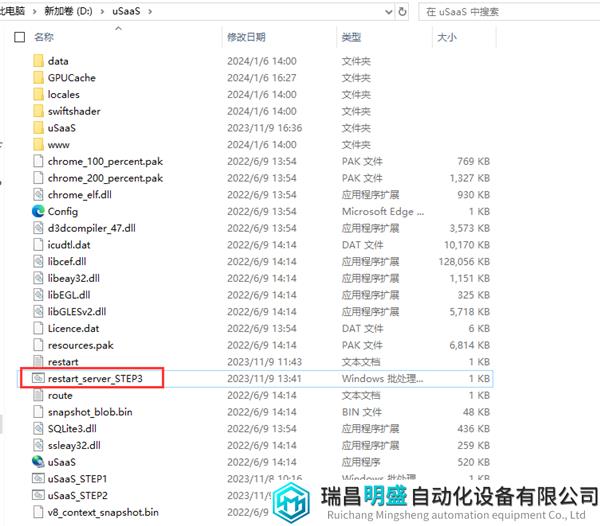Click the 2023/11/9 16:36 date of uSaaS folder
Image resolution: width=600 pixels, height=526 pixels.
pos(264,128)
